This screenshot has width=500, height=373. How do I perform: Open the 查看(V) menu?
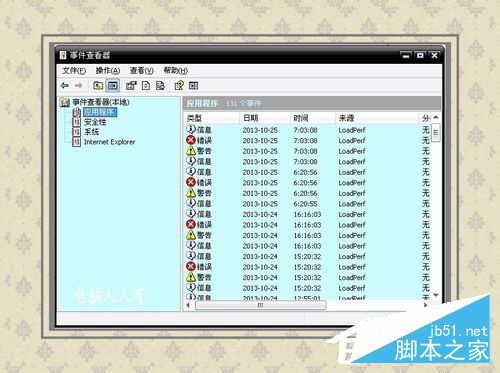(142, 70)
